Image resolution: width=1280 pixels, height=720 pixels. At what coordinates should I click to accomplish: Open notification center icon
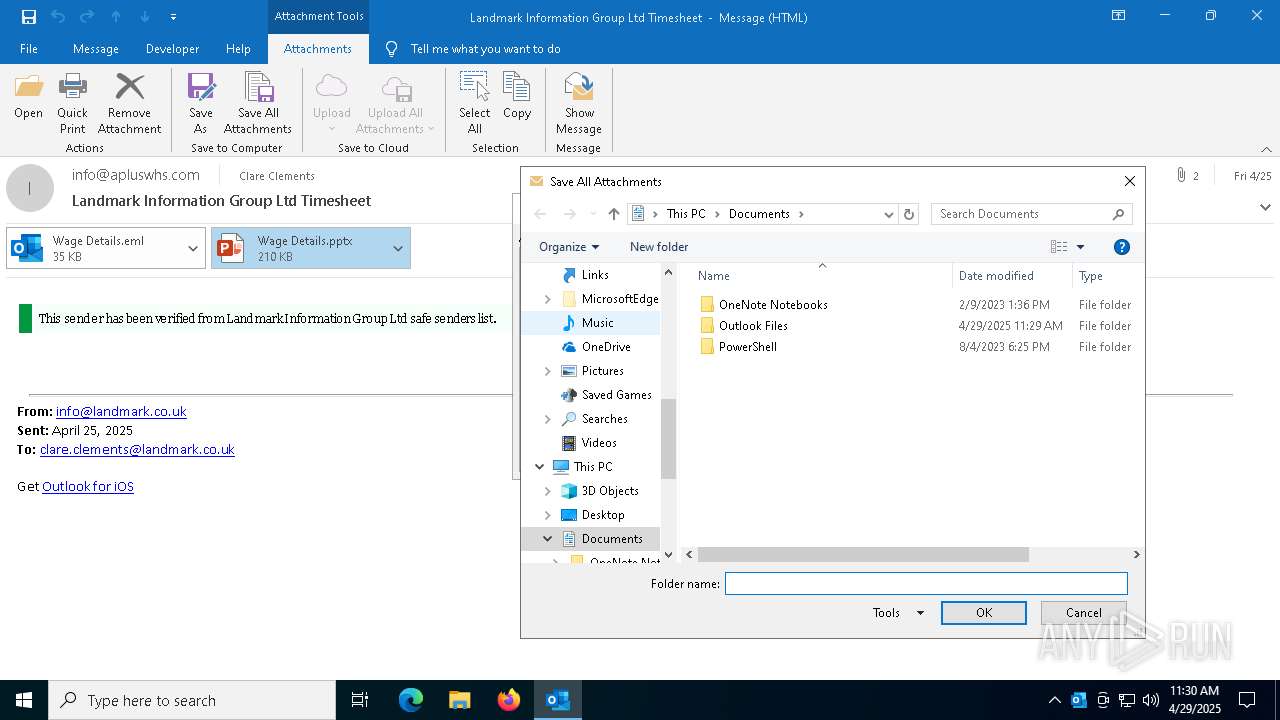coord(1247,700)
